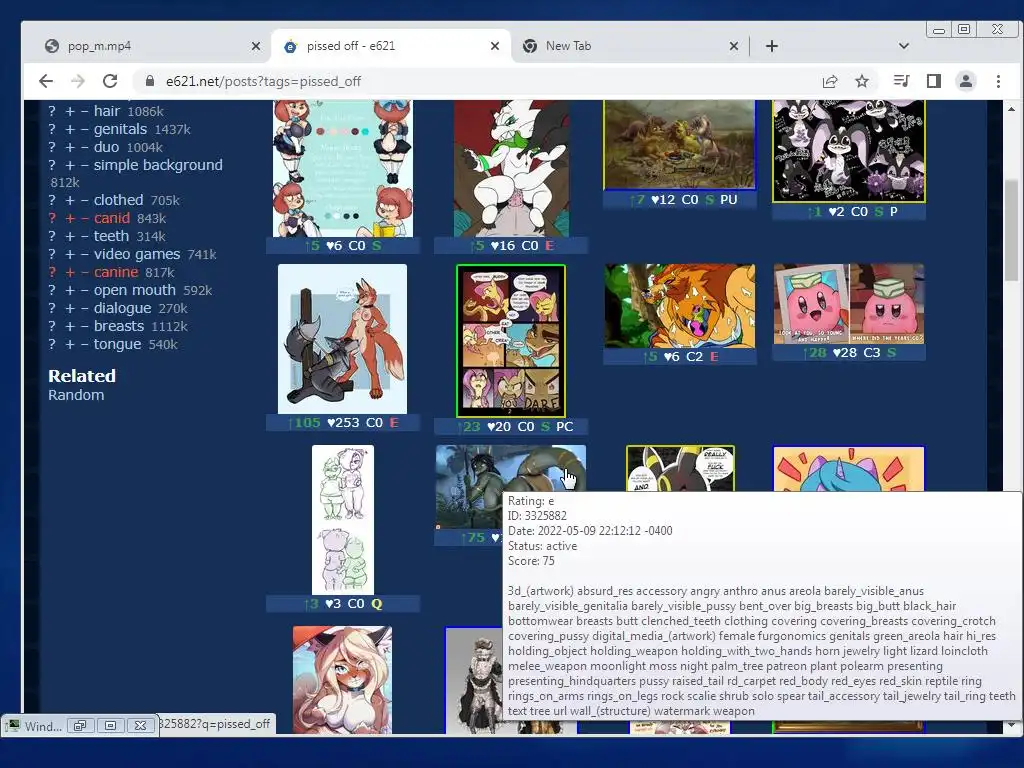Share this page using the share icon
This screenshot has width=1024, height=768.
coord(830,81)
